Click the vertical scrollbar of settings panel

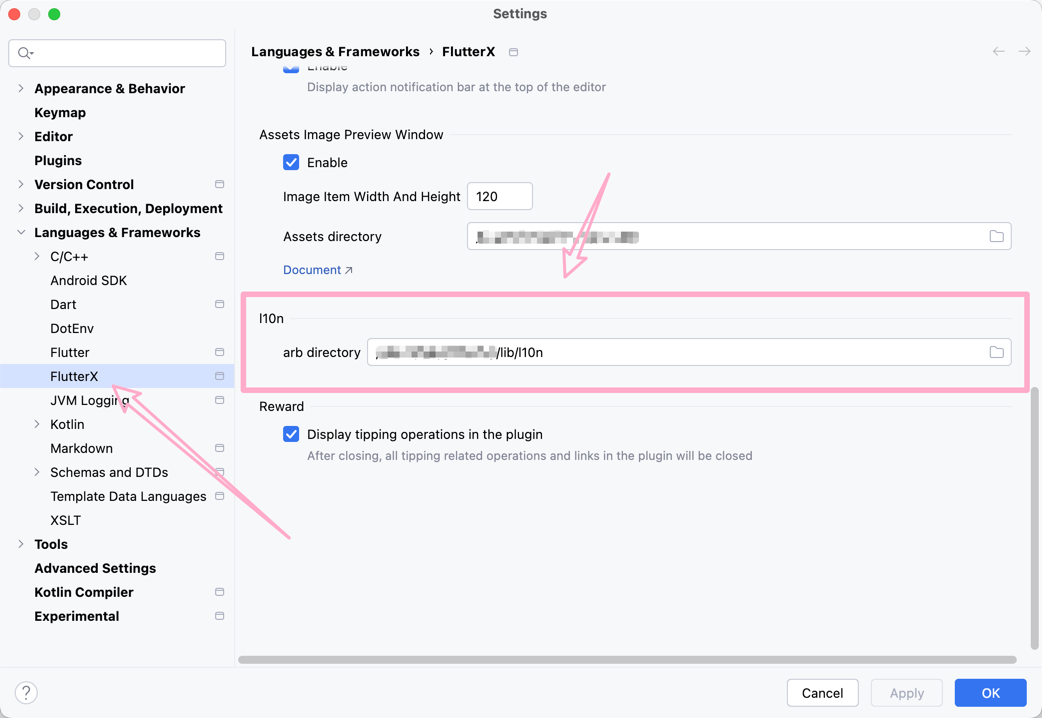coord(1034,519)
